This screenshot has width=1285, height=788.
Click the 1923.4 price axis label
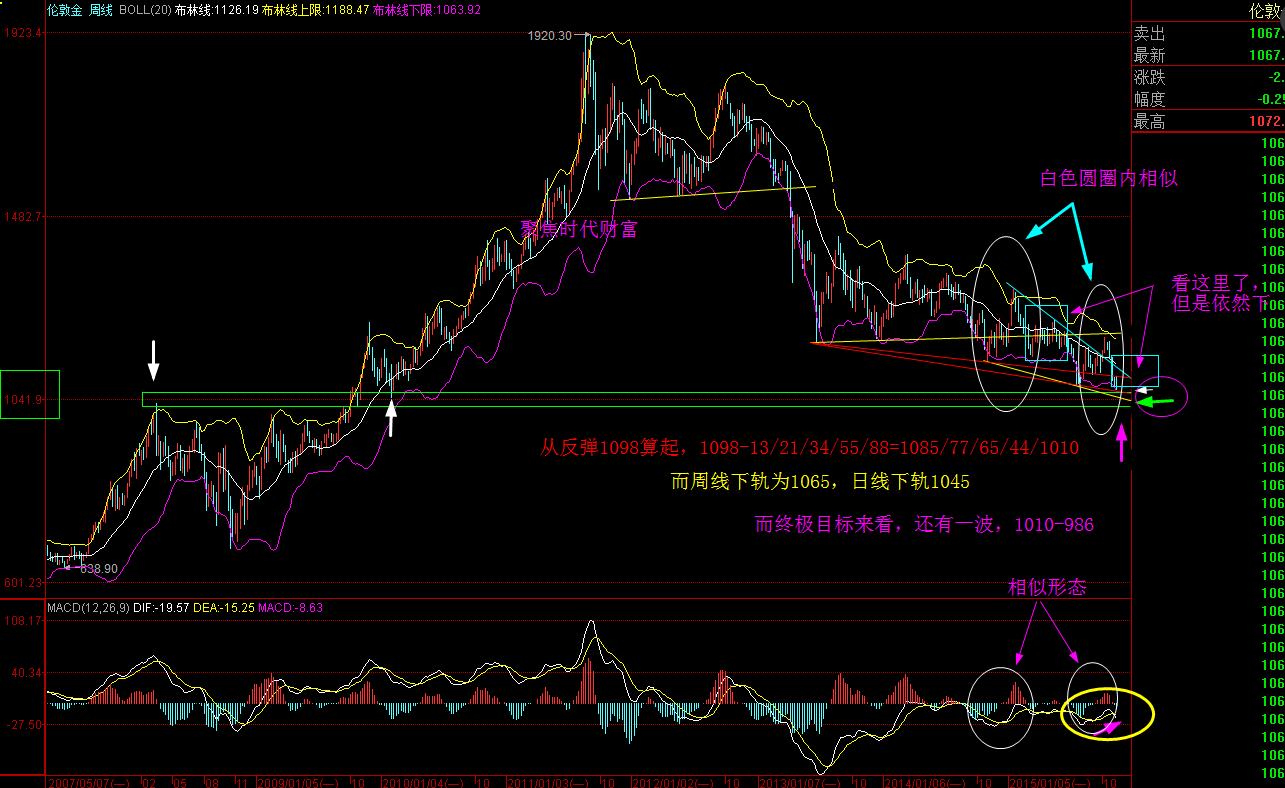click(x=24, y=33)
